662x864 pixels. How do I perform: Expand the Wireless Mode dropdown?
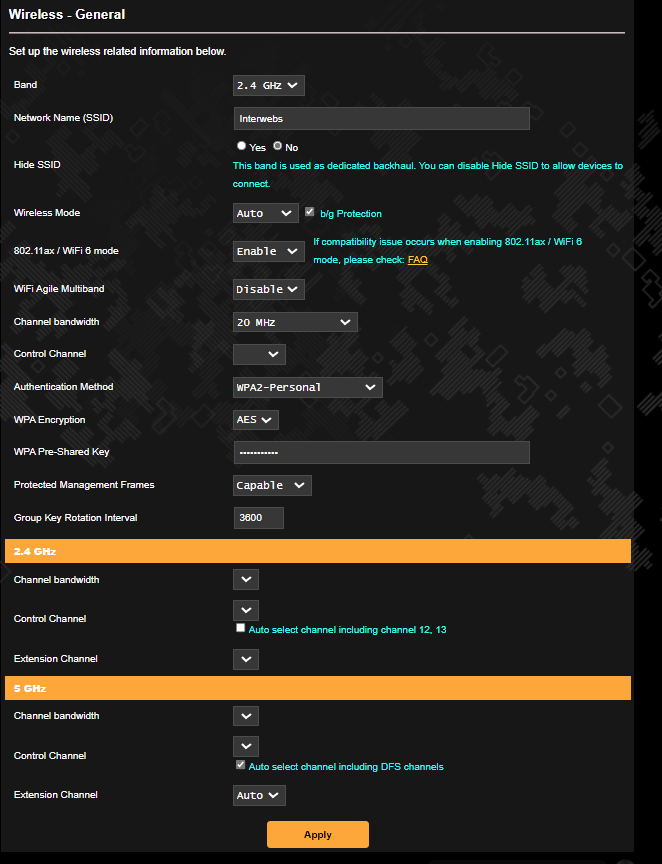coord(265,213)
